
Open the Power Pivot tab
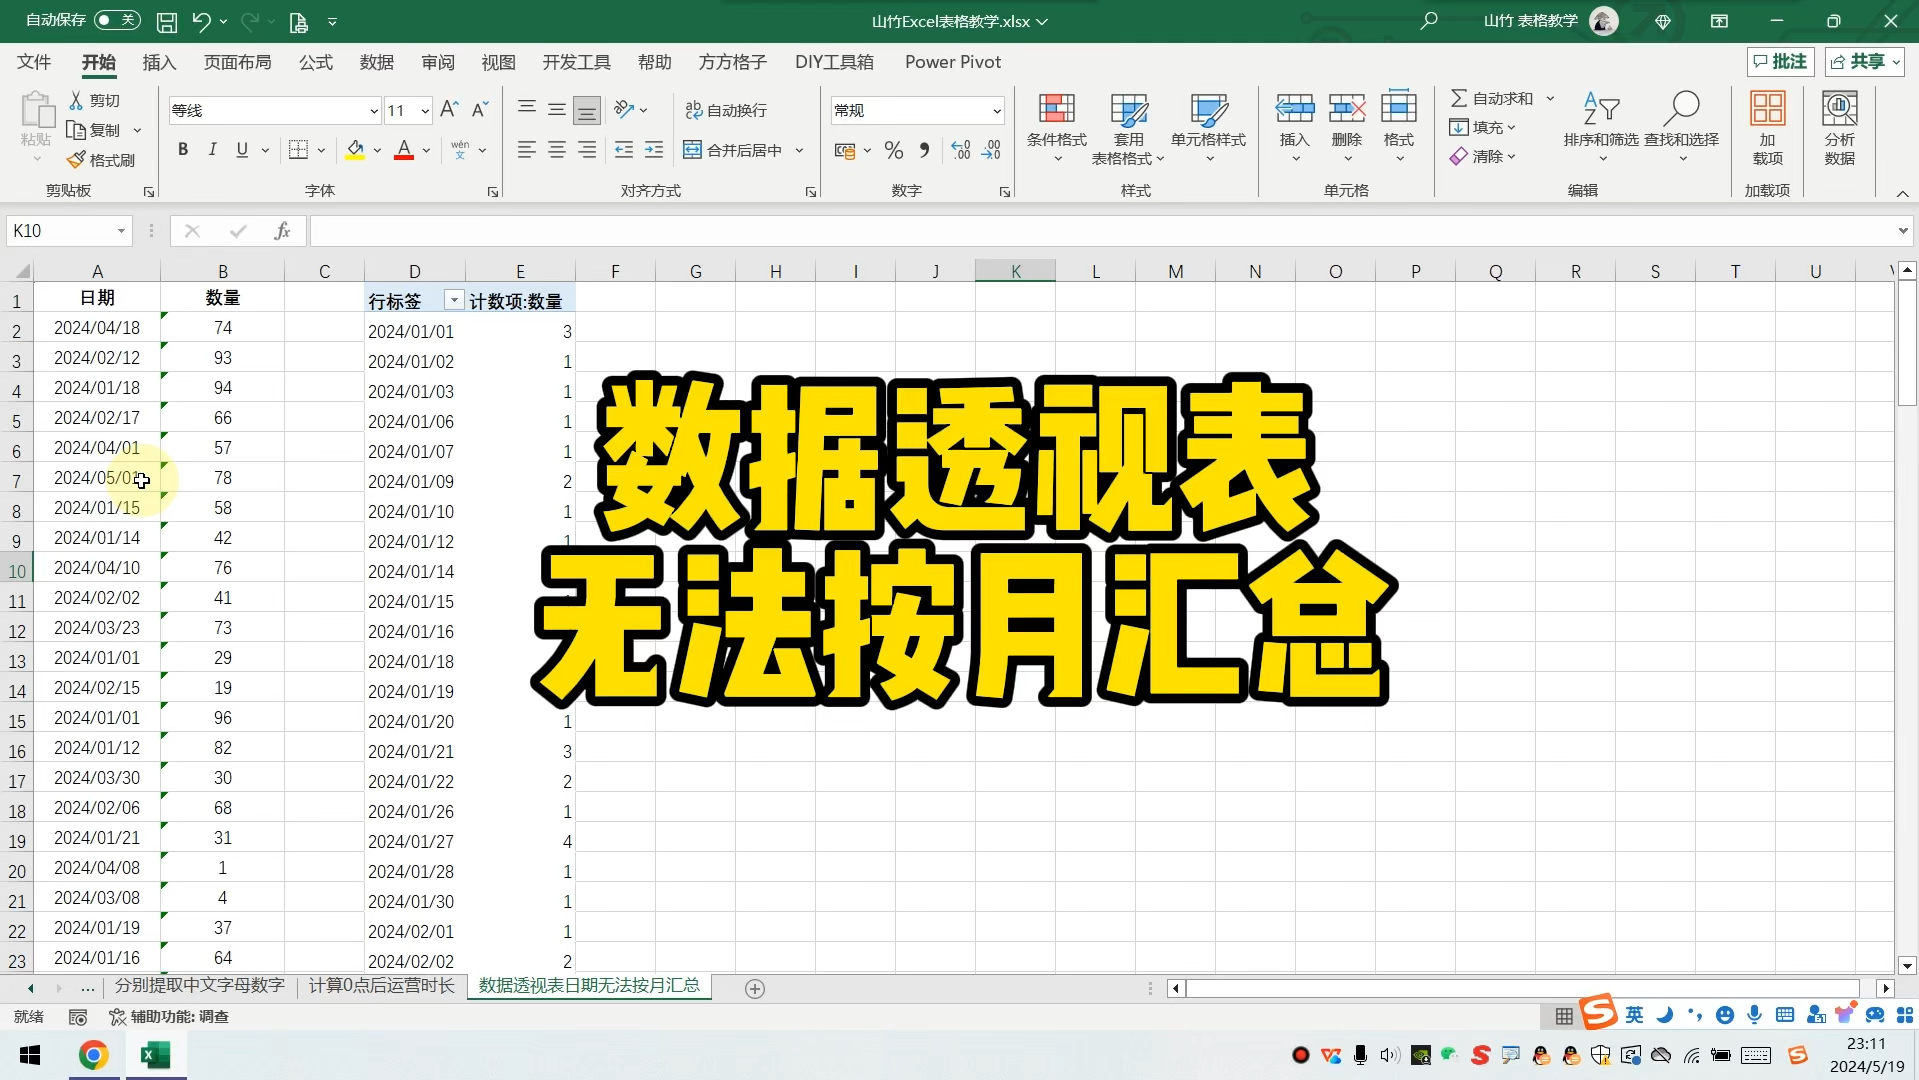952,62
